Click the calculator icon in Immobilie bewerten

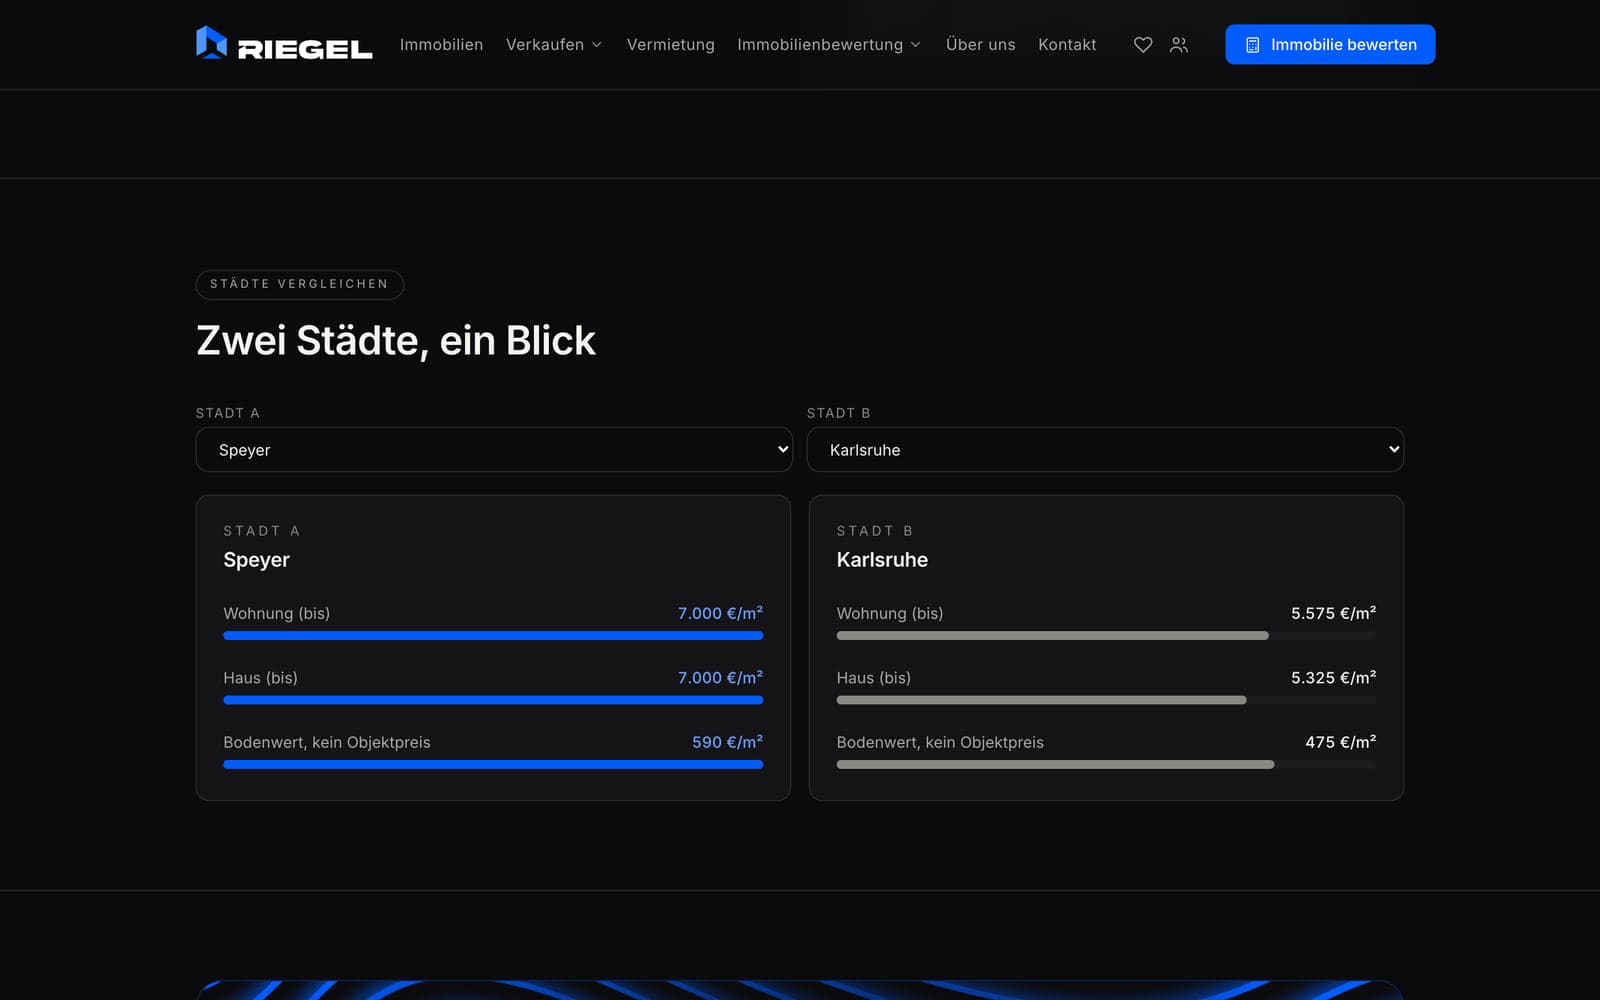(1252, 45)
